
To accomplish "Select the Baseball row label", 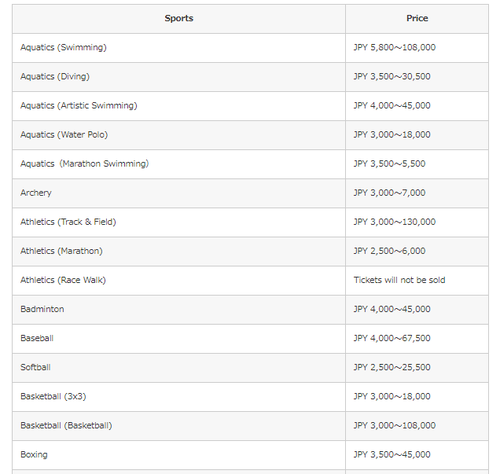I will click(37, 338).
